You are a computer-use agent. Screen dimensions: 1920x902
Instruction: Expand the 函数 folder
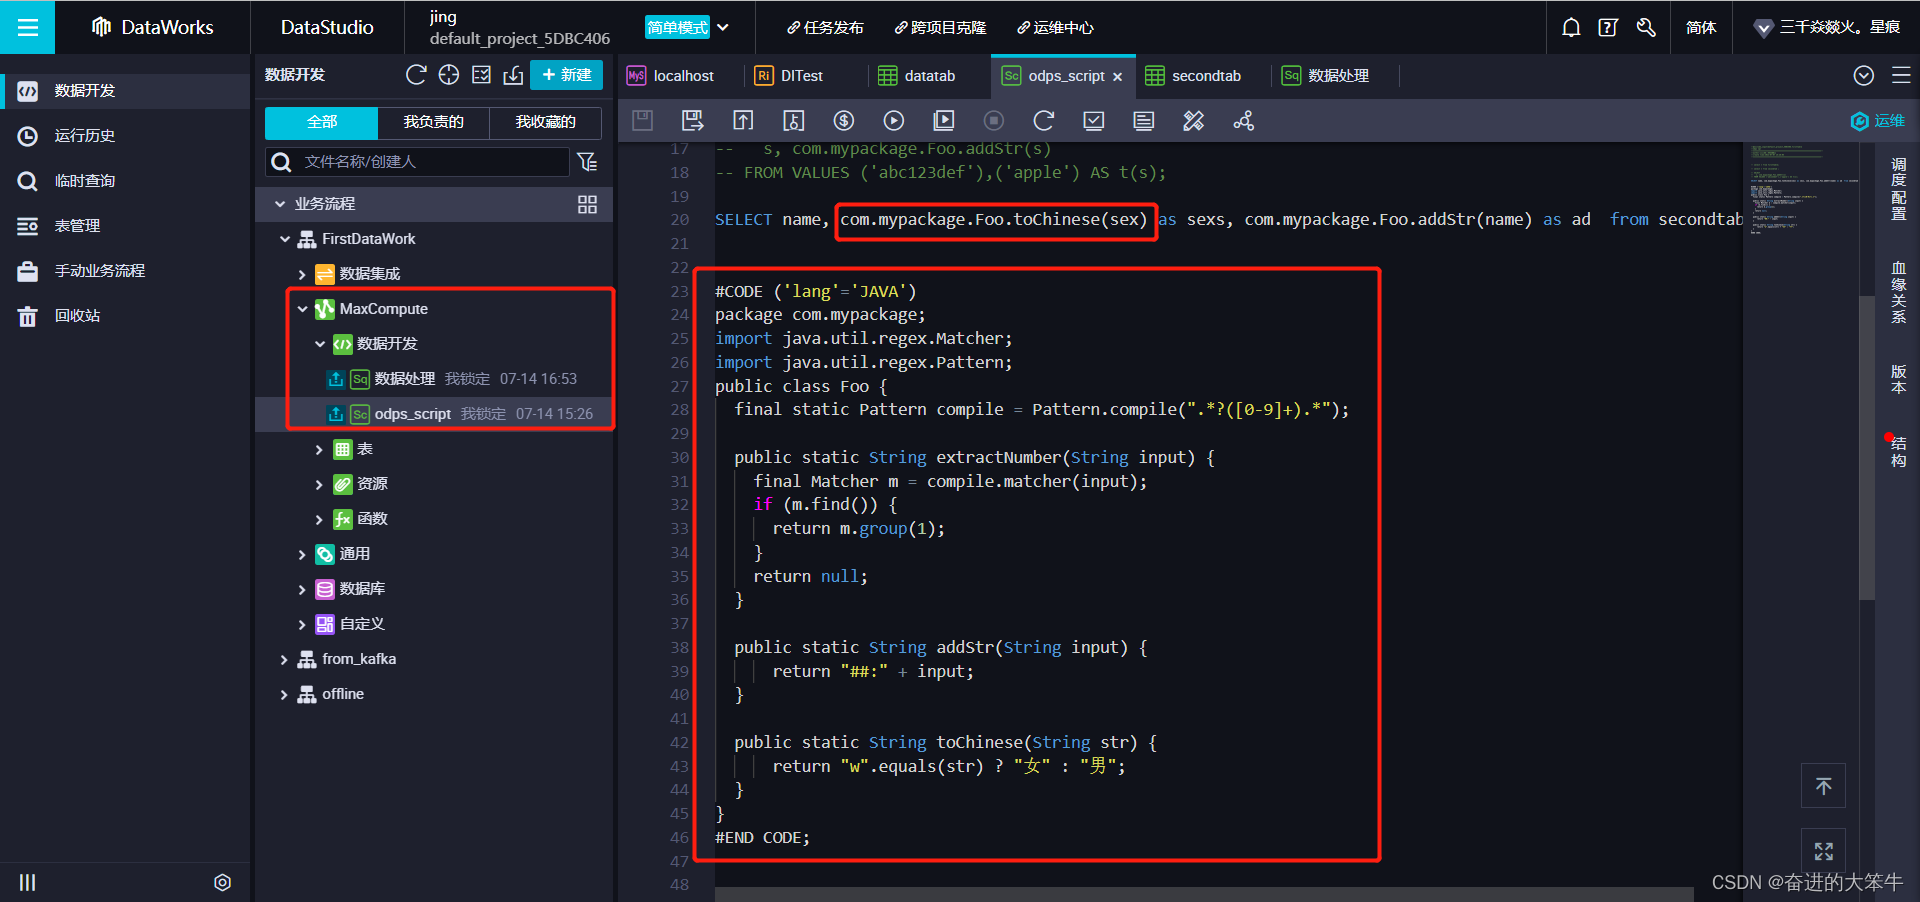319,520
